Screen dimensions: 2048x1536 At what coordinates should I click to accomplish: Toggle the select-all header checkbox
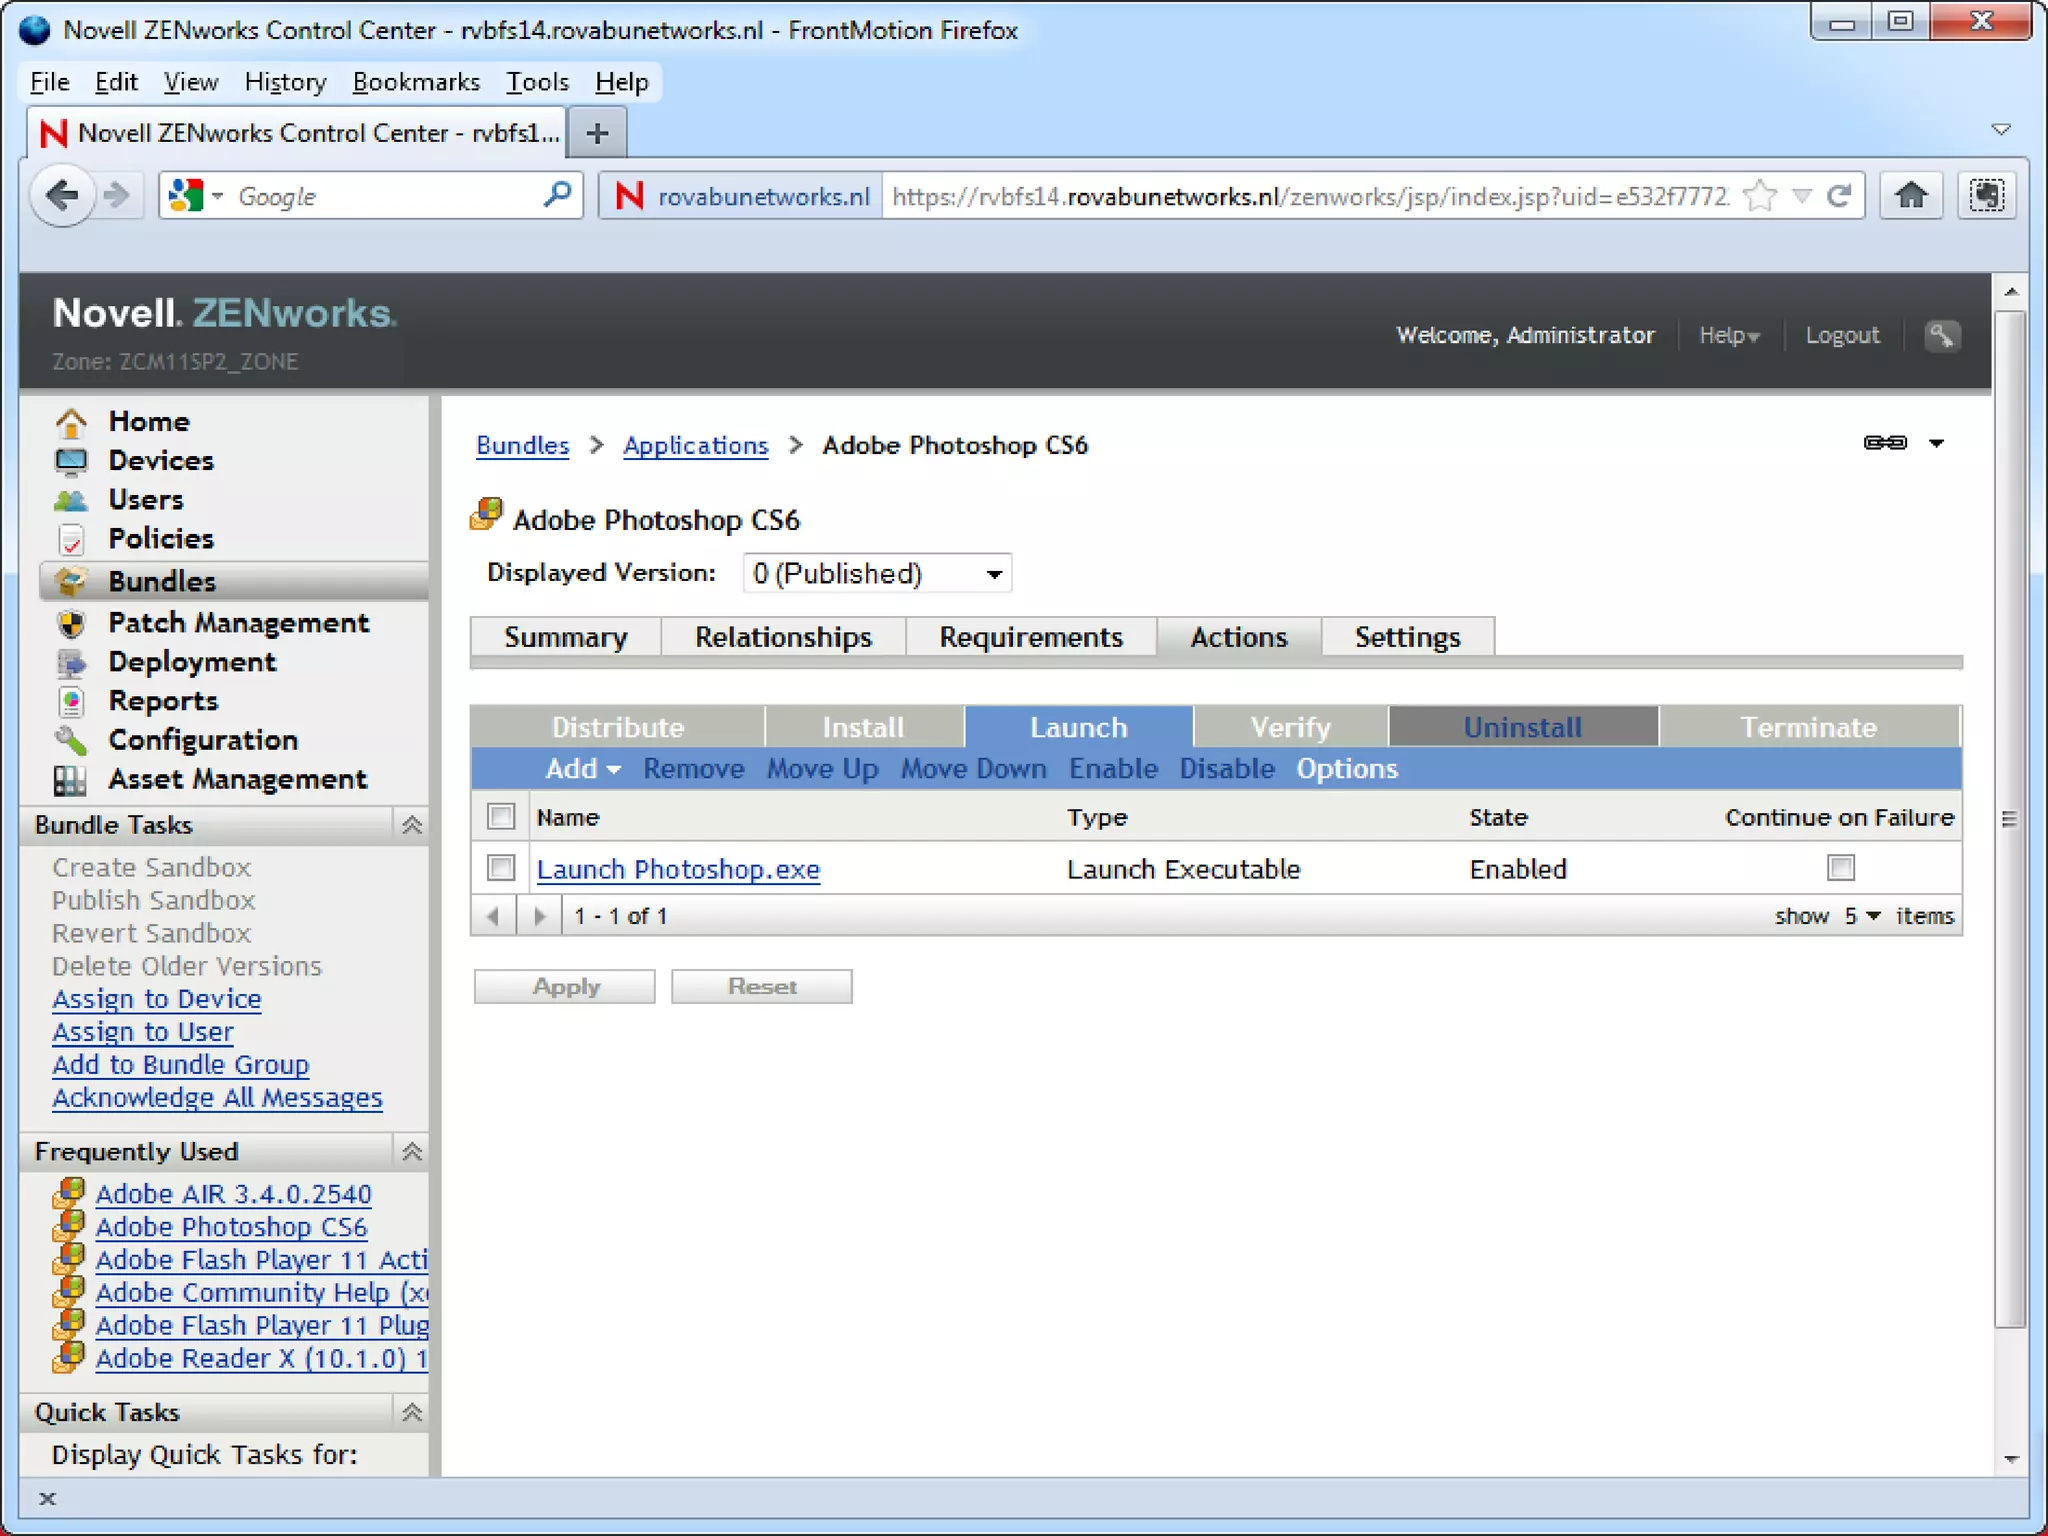coord(501,817)
